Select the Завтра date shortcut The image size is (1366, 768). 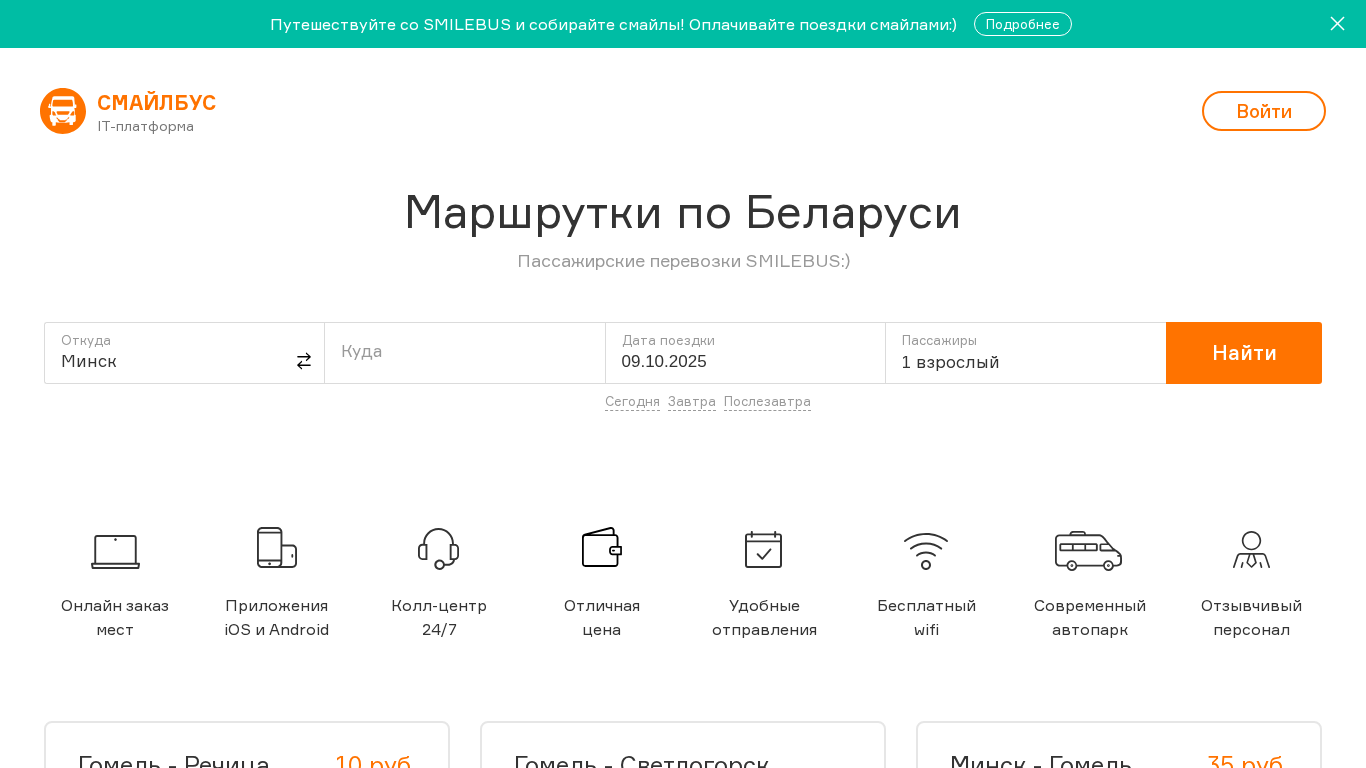(x=692, y=402)
